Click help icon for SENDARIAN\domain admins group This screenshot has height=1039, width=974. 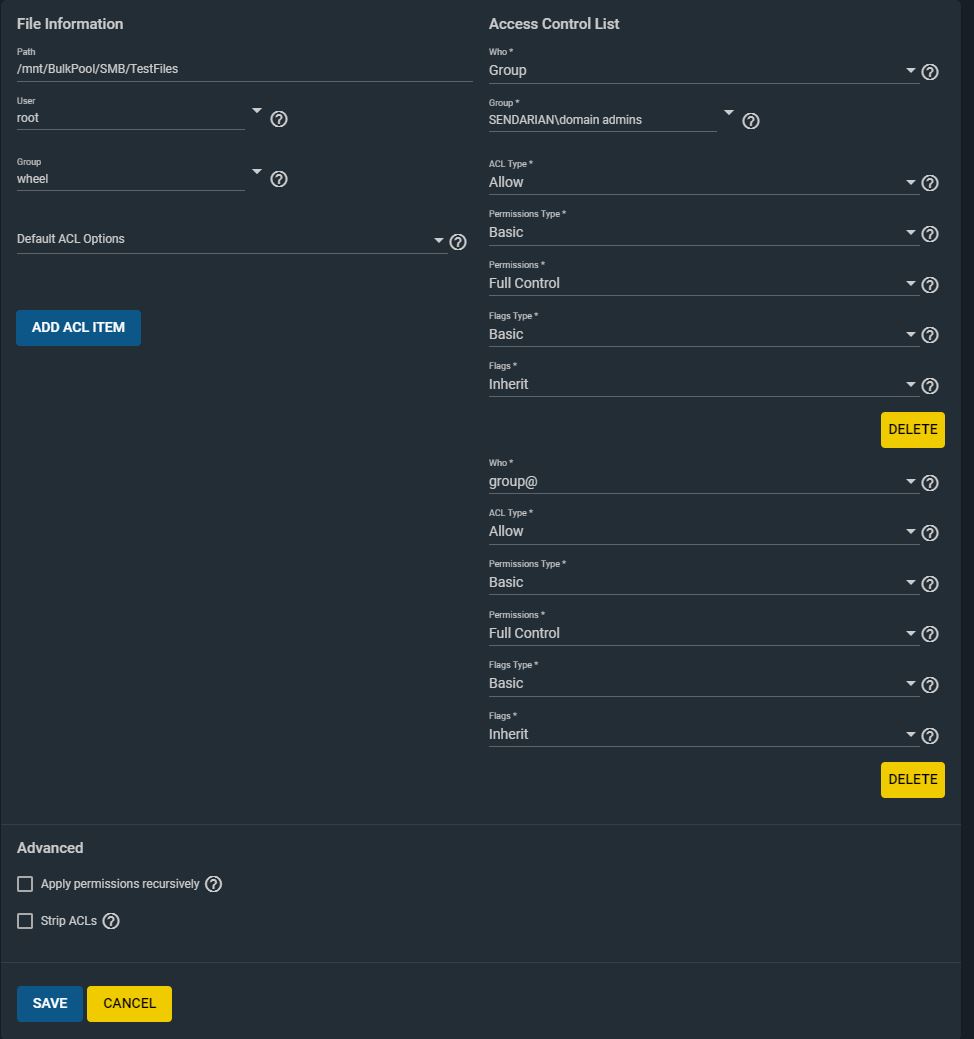[751, 121]
